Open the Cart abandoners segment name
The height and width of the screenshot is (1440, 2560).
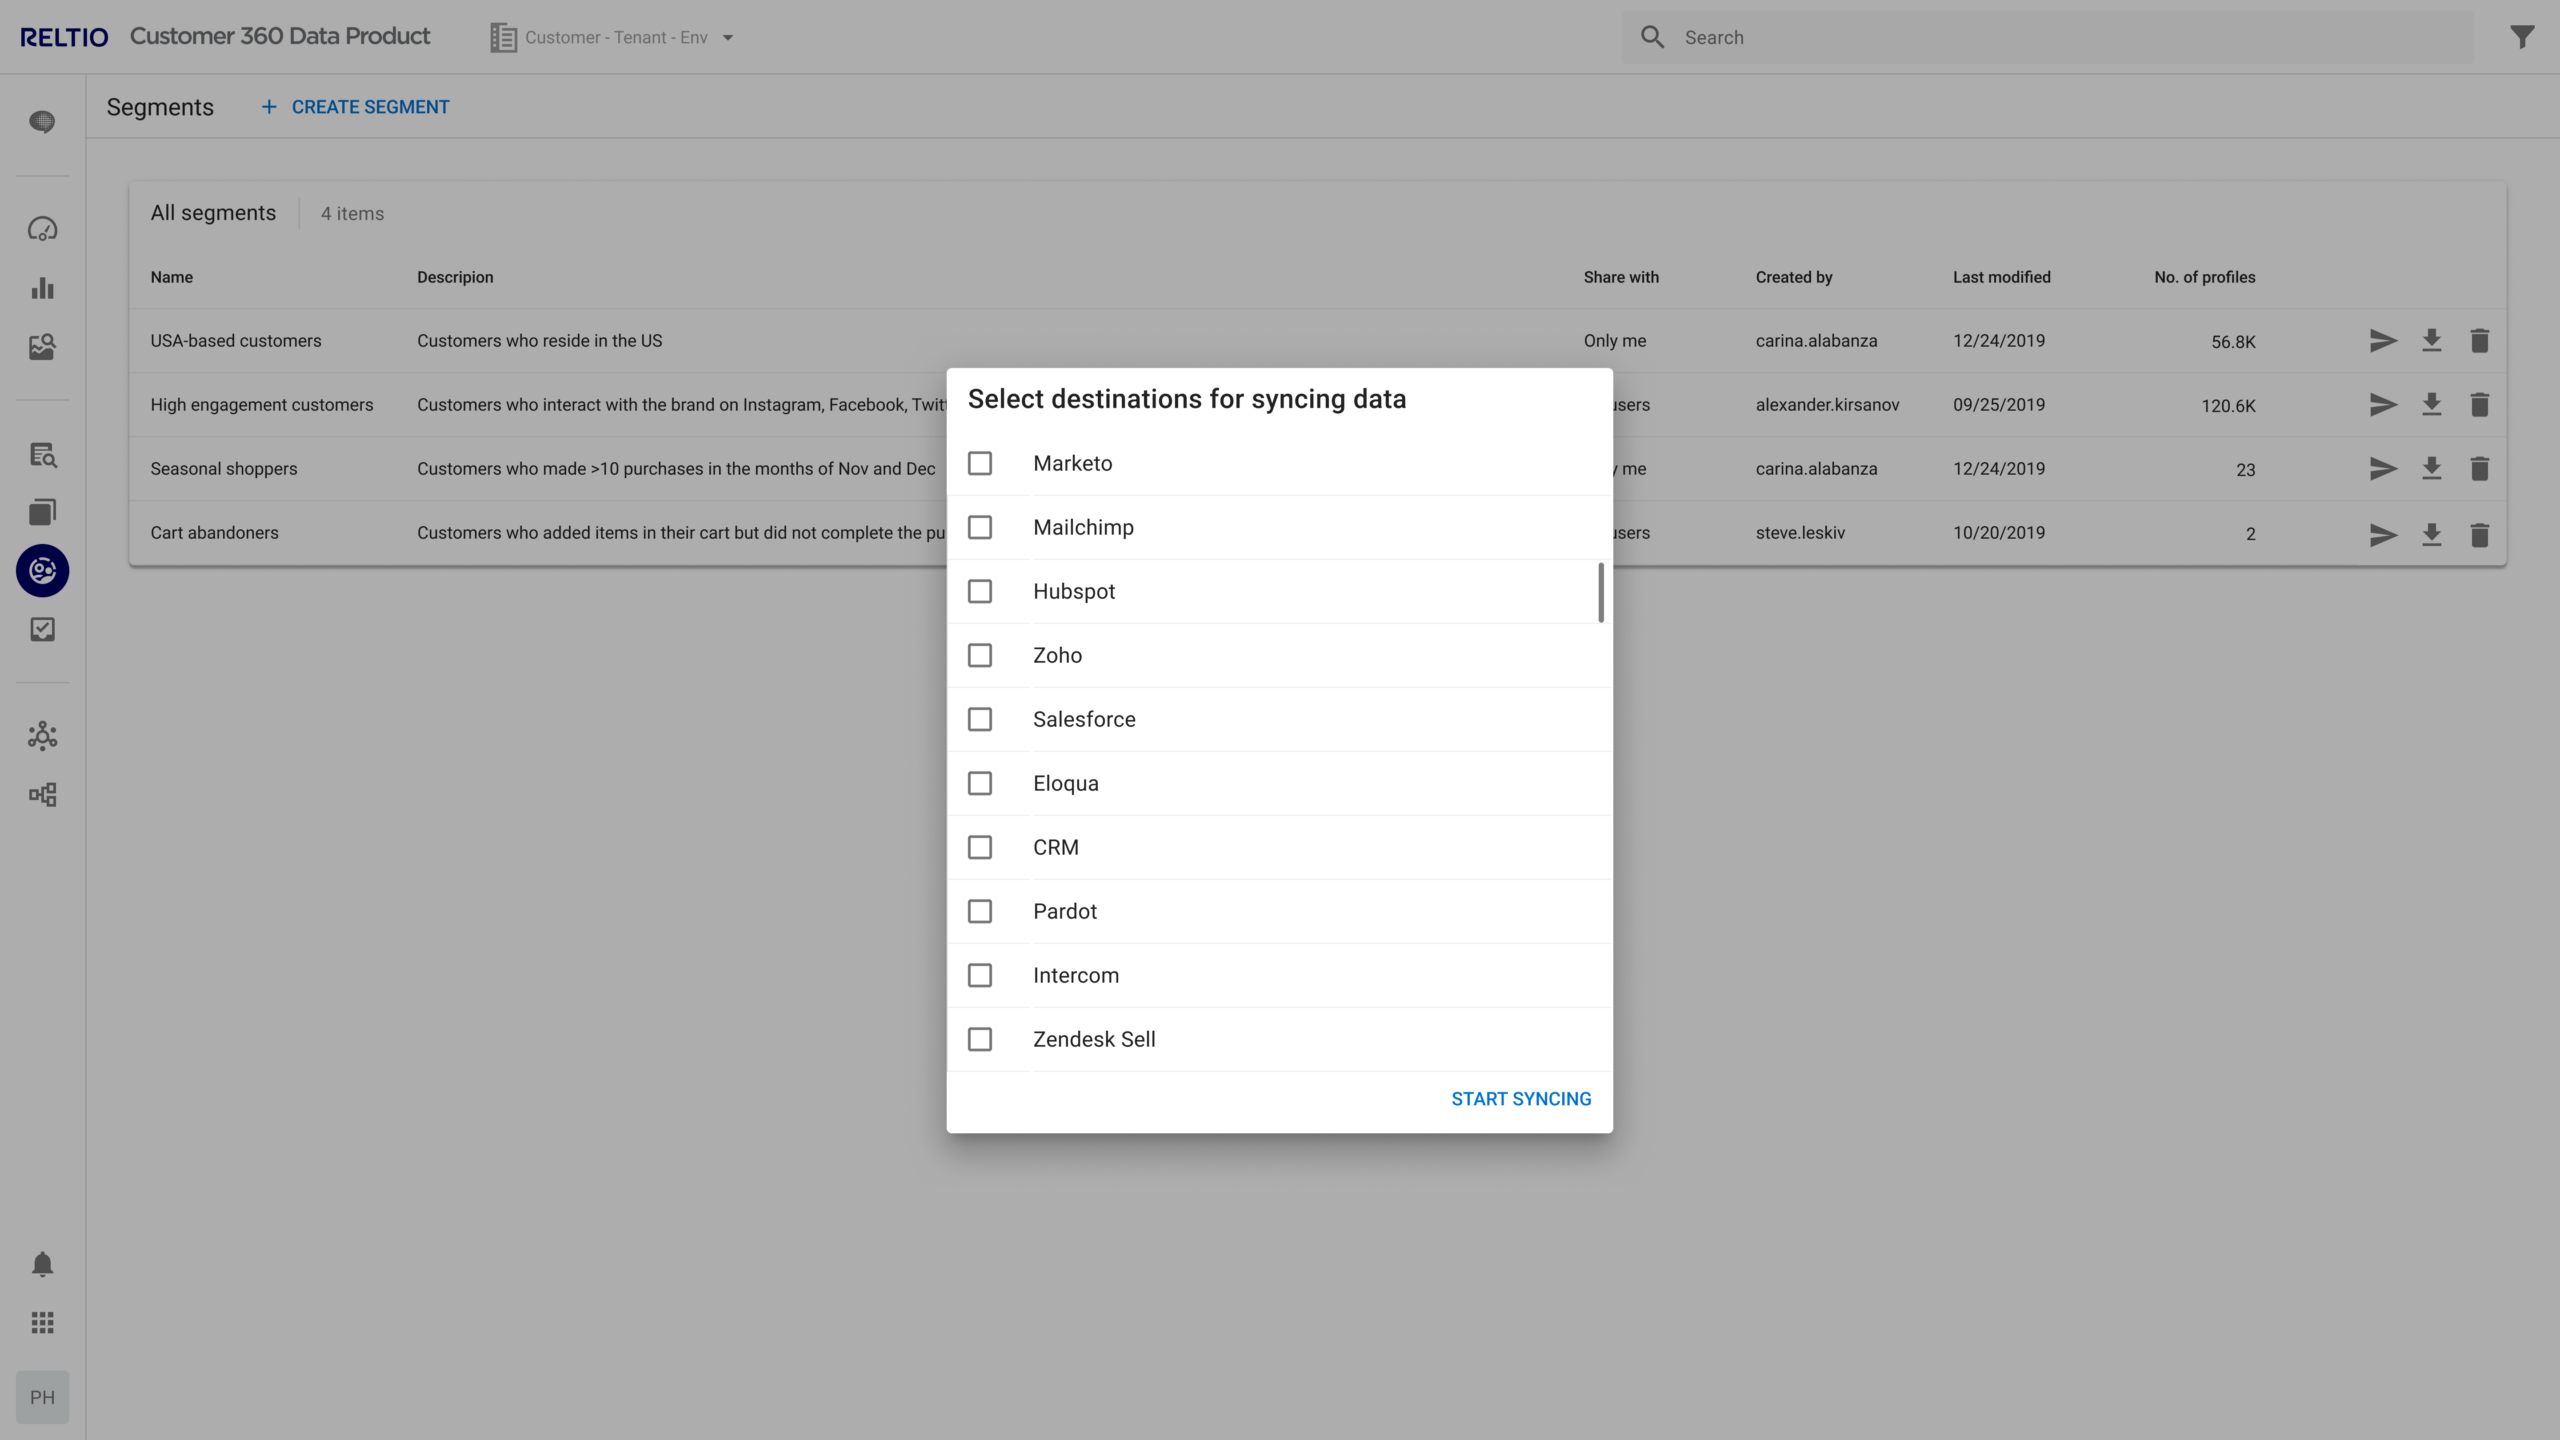[x=215, y=533]
